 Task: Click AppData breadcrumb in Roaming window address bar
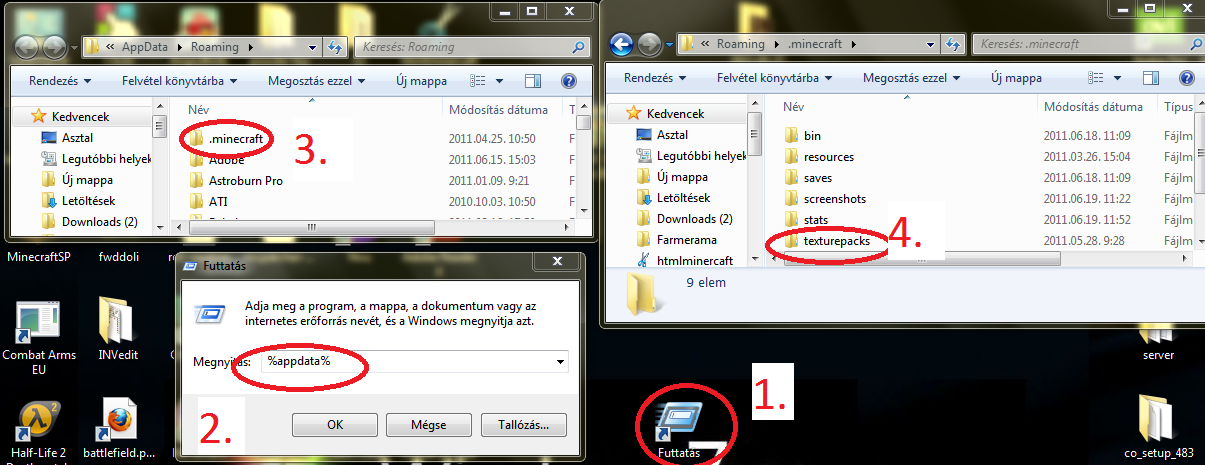pos(144,47)
